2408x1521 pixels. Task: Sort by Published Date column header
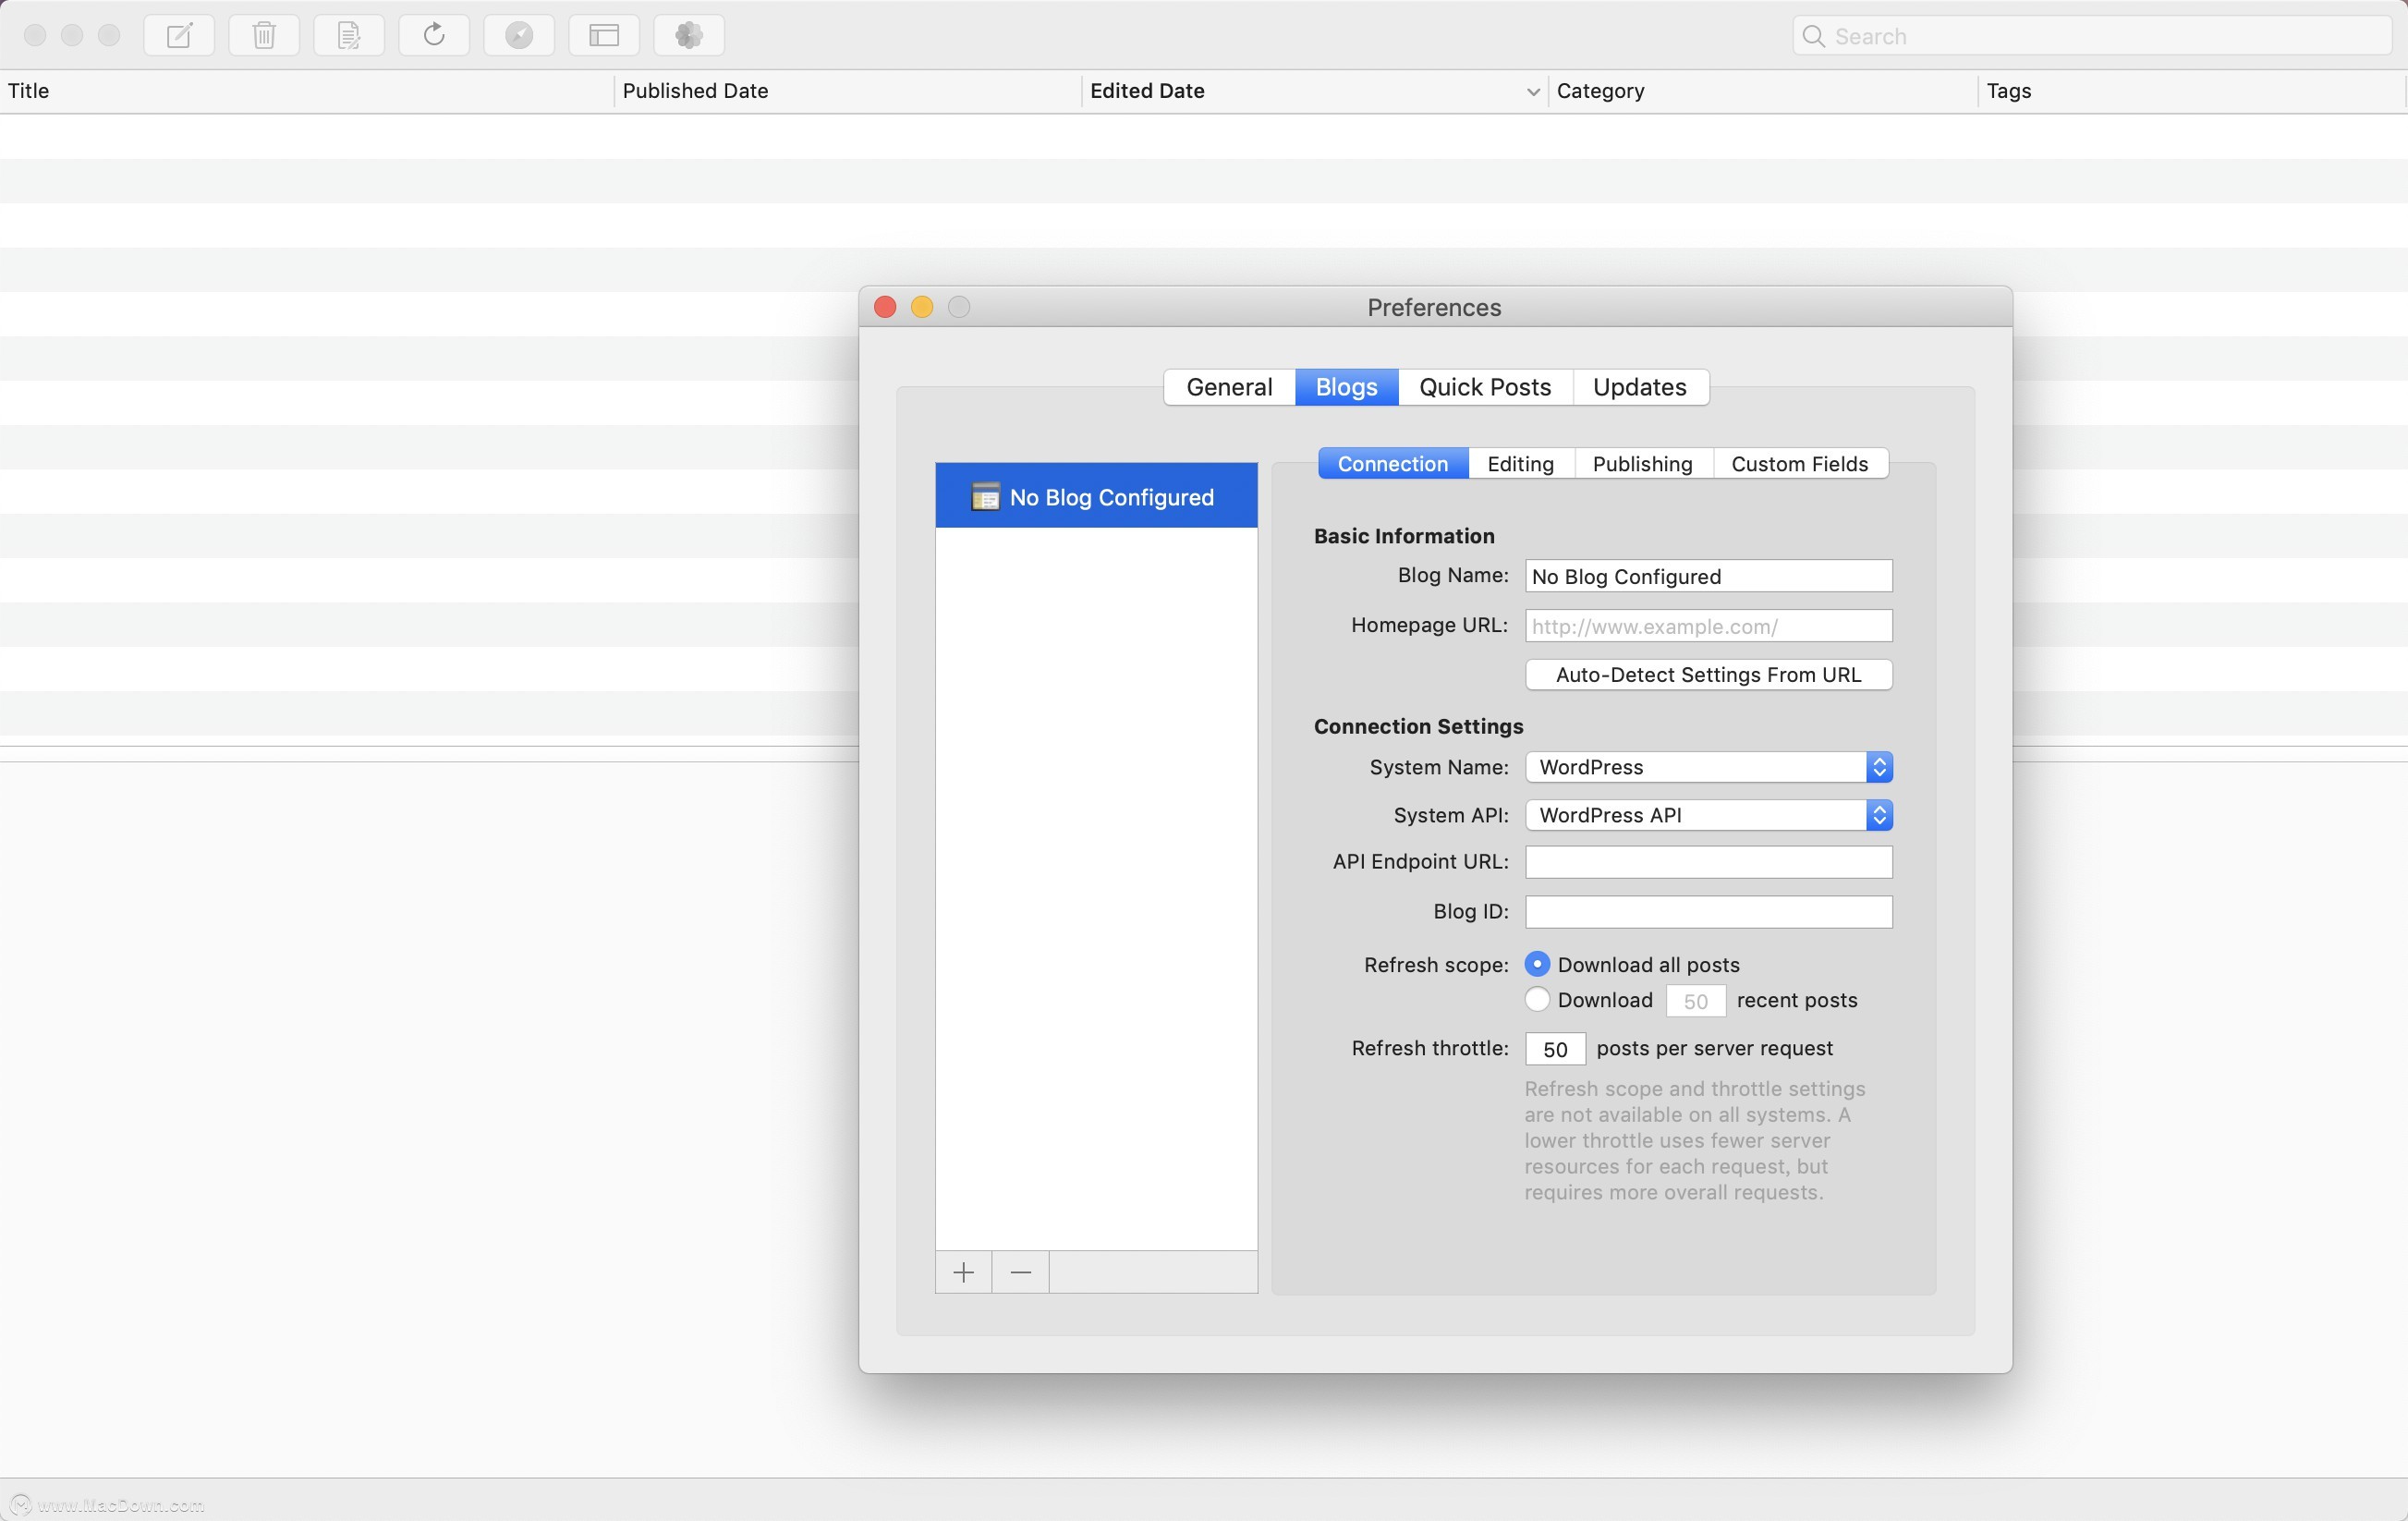point(848,91)
